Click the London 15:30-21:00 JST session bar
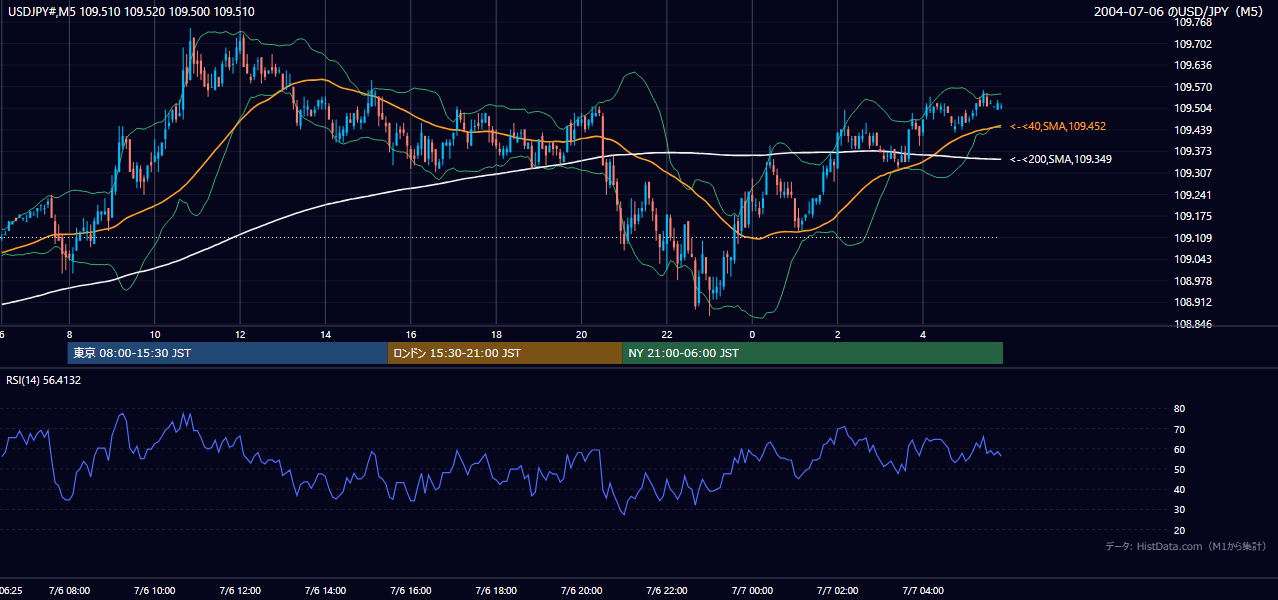The width and height of the screenshot is (1278, 600). pyautogui.click(x=505, y=353)
